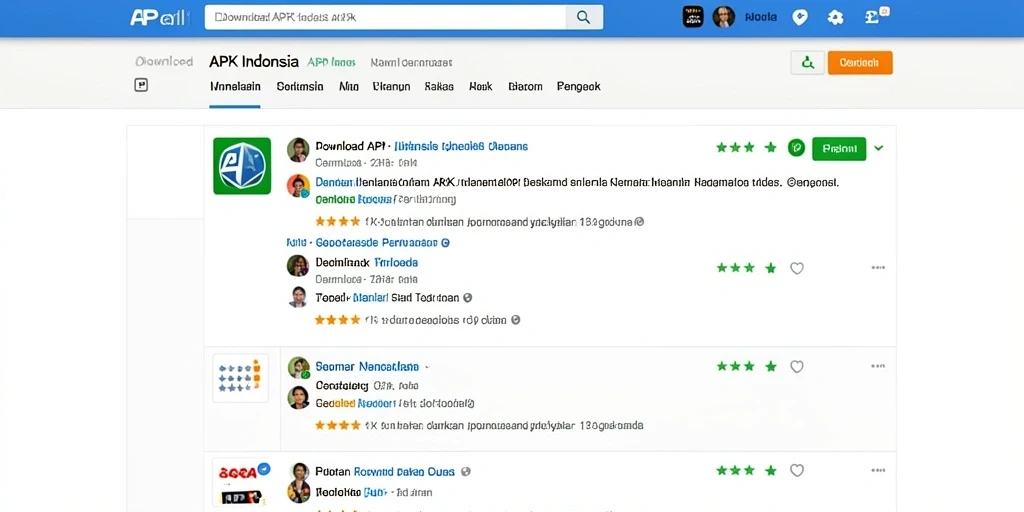Favorite the Pootan Rowntid result
This screenshot has height=512, width=1024.
point(797,470)
